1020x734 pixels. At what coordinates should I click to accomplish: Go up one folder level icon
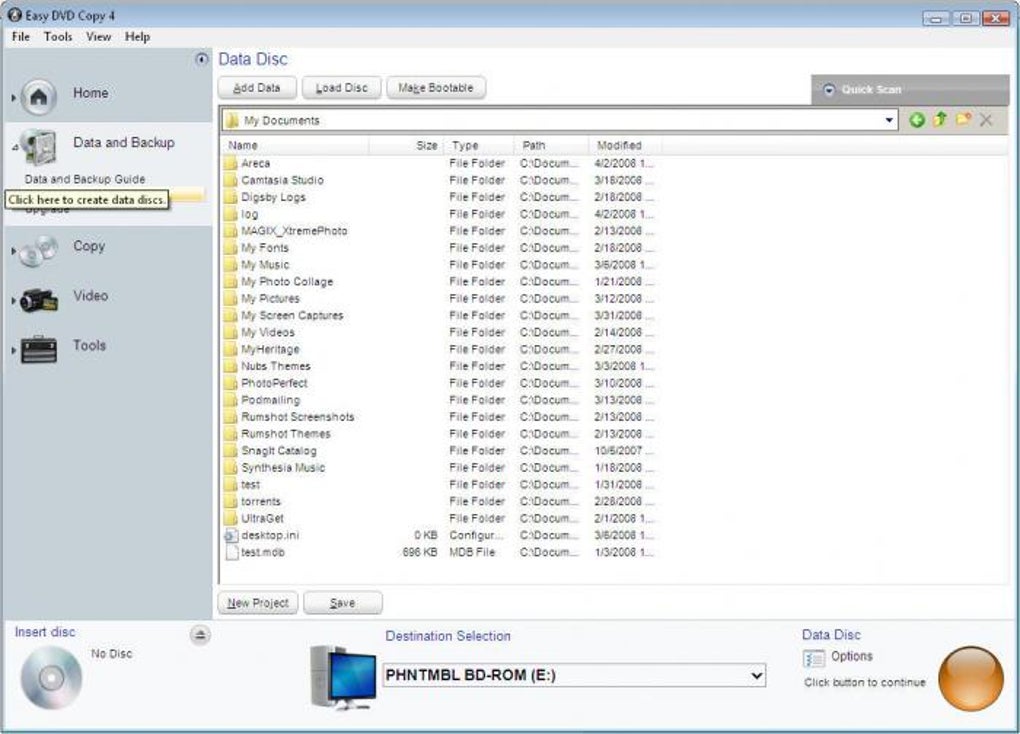[x=940, y=119]
